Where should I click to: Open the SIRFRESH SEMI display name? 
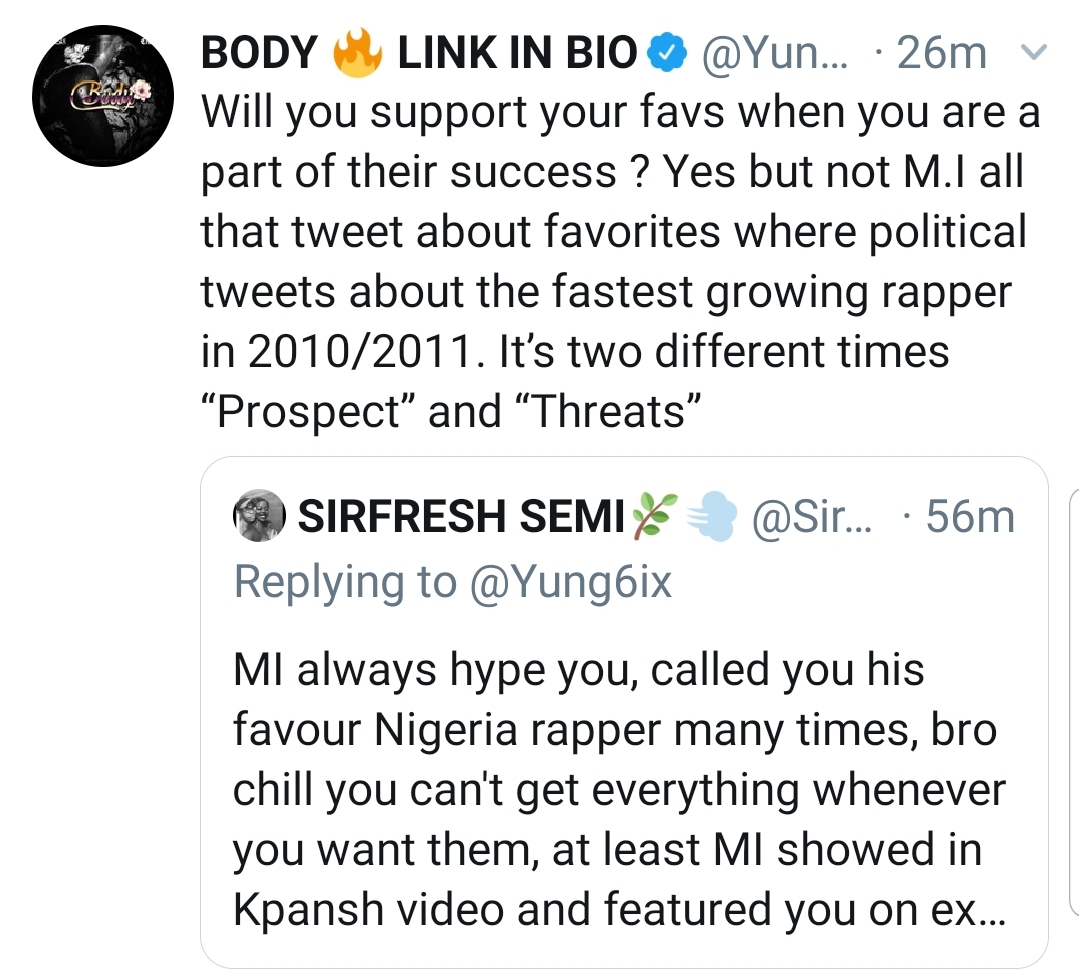click(462, 517)
